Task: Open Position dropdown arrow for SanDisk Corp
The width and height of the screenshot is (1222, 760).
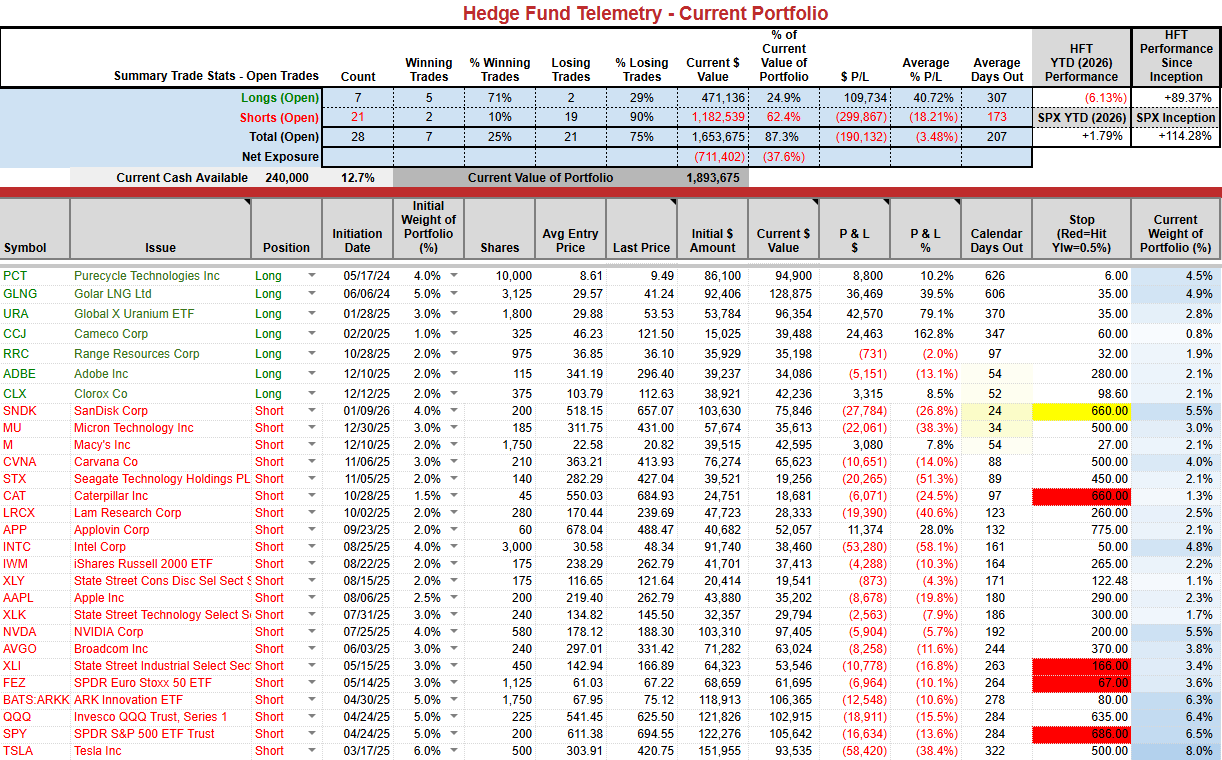Action: point(311,411)
